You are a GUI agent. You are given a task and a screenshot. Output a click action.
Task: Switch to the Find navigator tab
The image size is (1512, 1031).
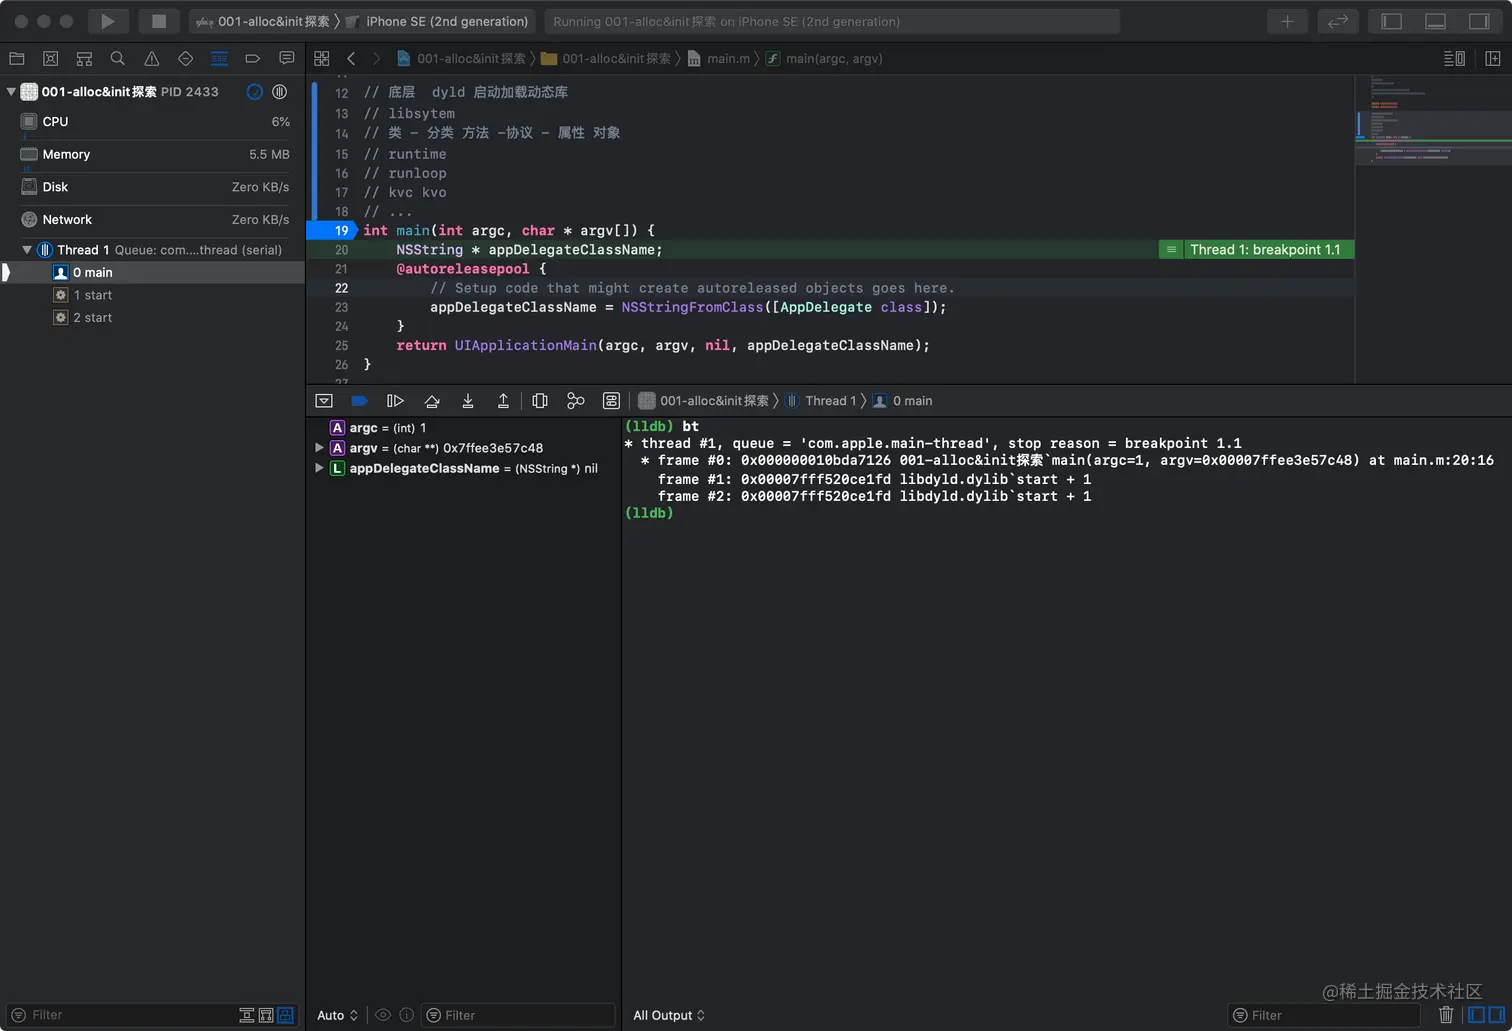[118, 59]
